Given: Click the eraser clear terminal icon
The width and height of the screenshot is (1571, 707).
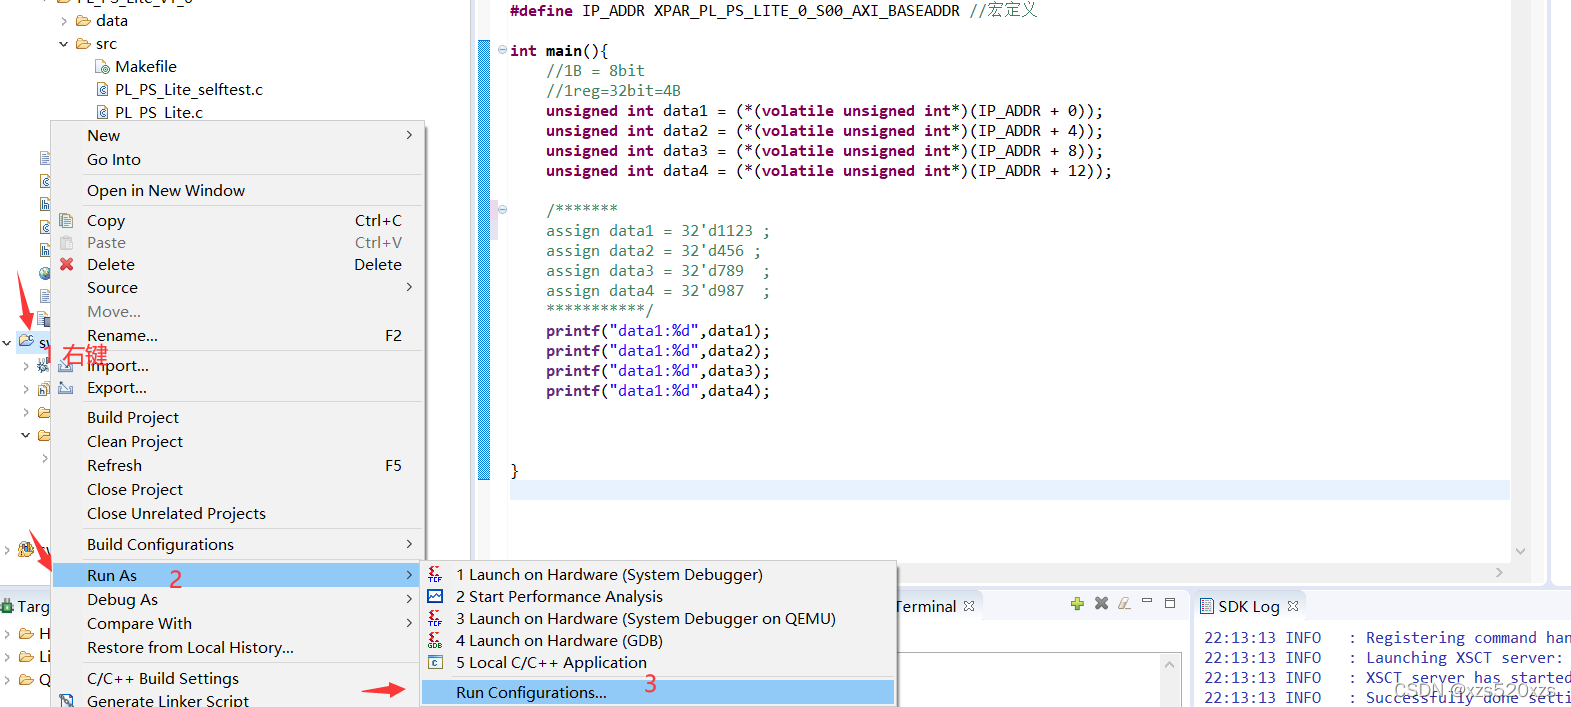Looking at the screenshot, I should (x=1125, y=603).
